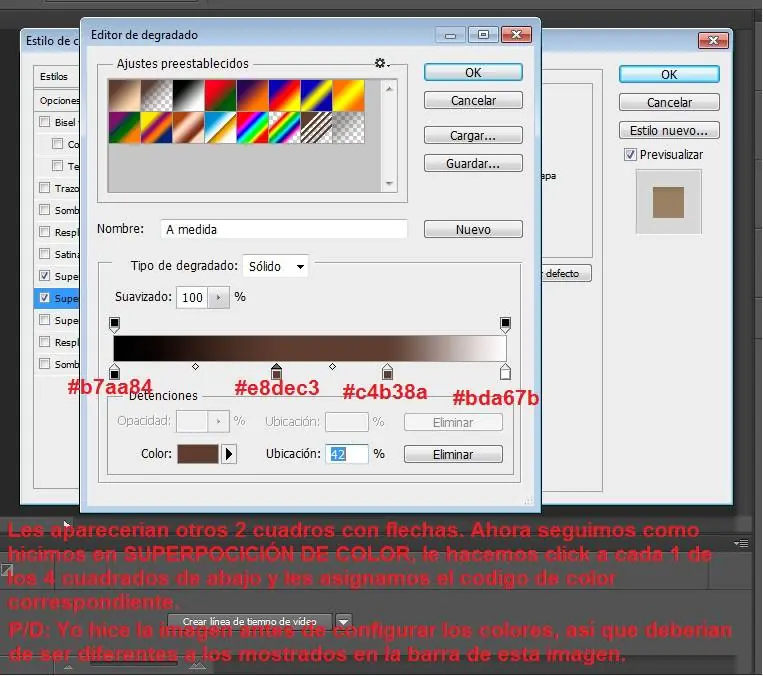Image resolution: width=763 pixels, height=676 pixels.
Task: Click OK in the Editor de degradado
Action: point(473,73)
